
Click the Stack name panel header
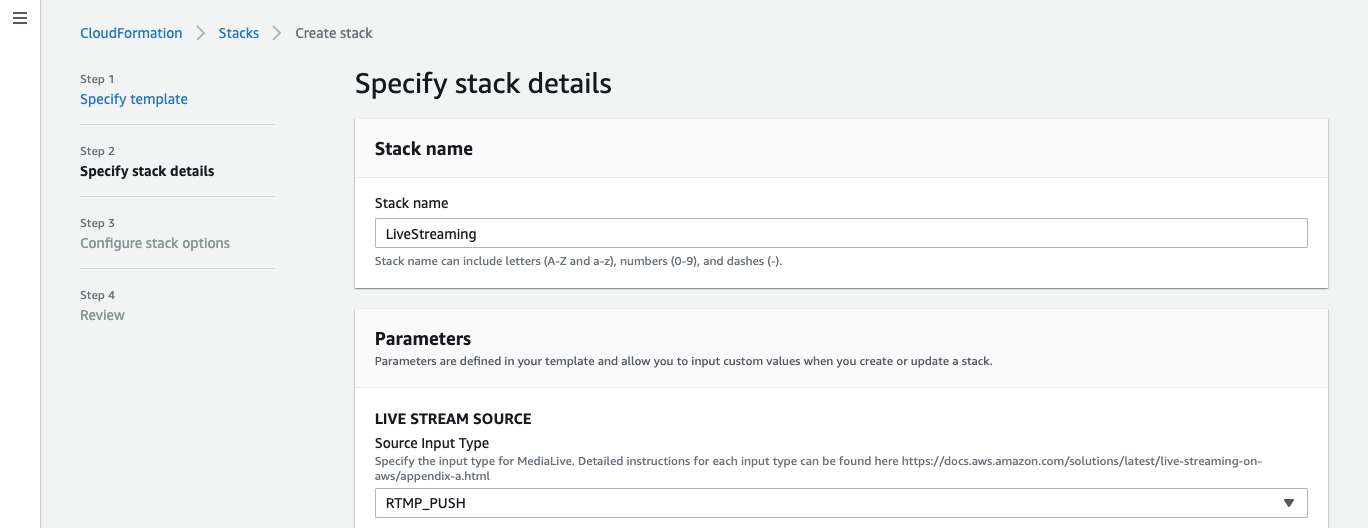(x=424, y=149)
